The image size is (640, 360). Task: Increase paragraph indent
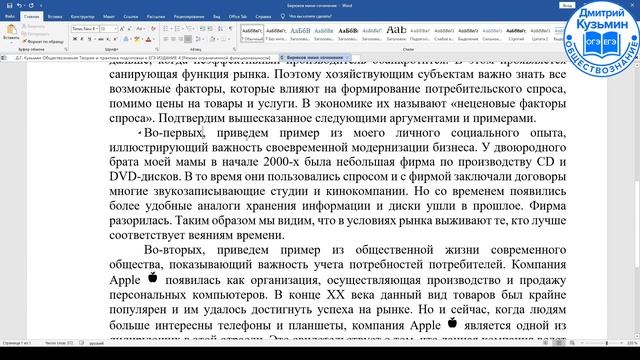pos(210,29)
